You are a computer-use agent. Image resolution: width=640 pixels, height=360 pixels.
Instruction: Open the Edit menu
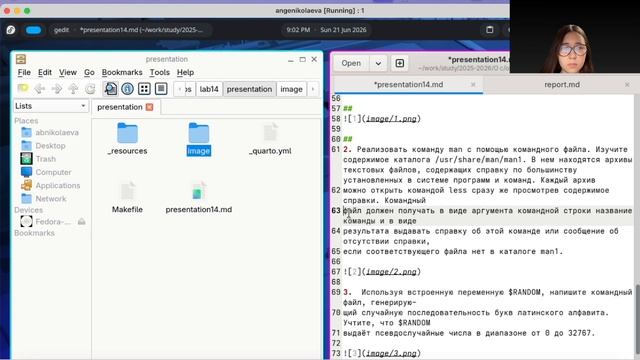pos(45,72)
